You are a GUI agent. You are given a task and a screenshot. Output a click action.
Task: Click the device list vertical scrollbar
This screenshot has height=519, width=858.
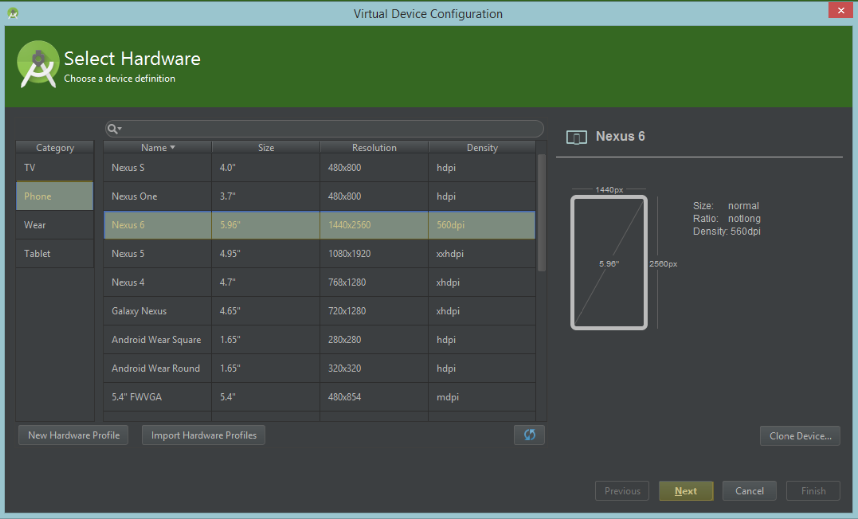tap(542, 212)
